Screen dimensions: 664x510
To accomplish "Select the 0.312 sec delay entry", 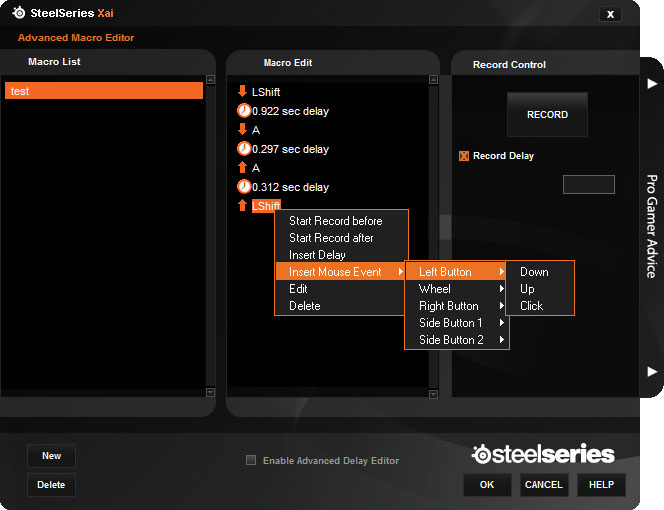I will pos(290,187).
